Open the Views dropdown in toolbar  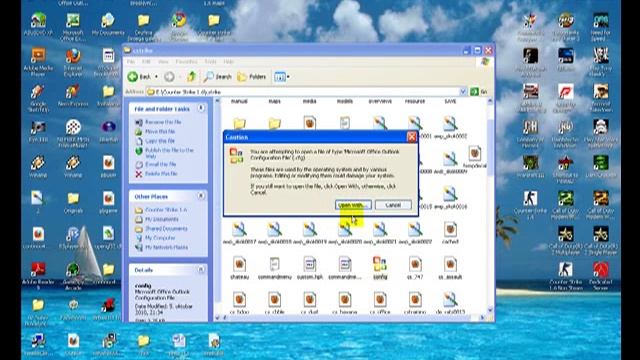(282, 76)
